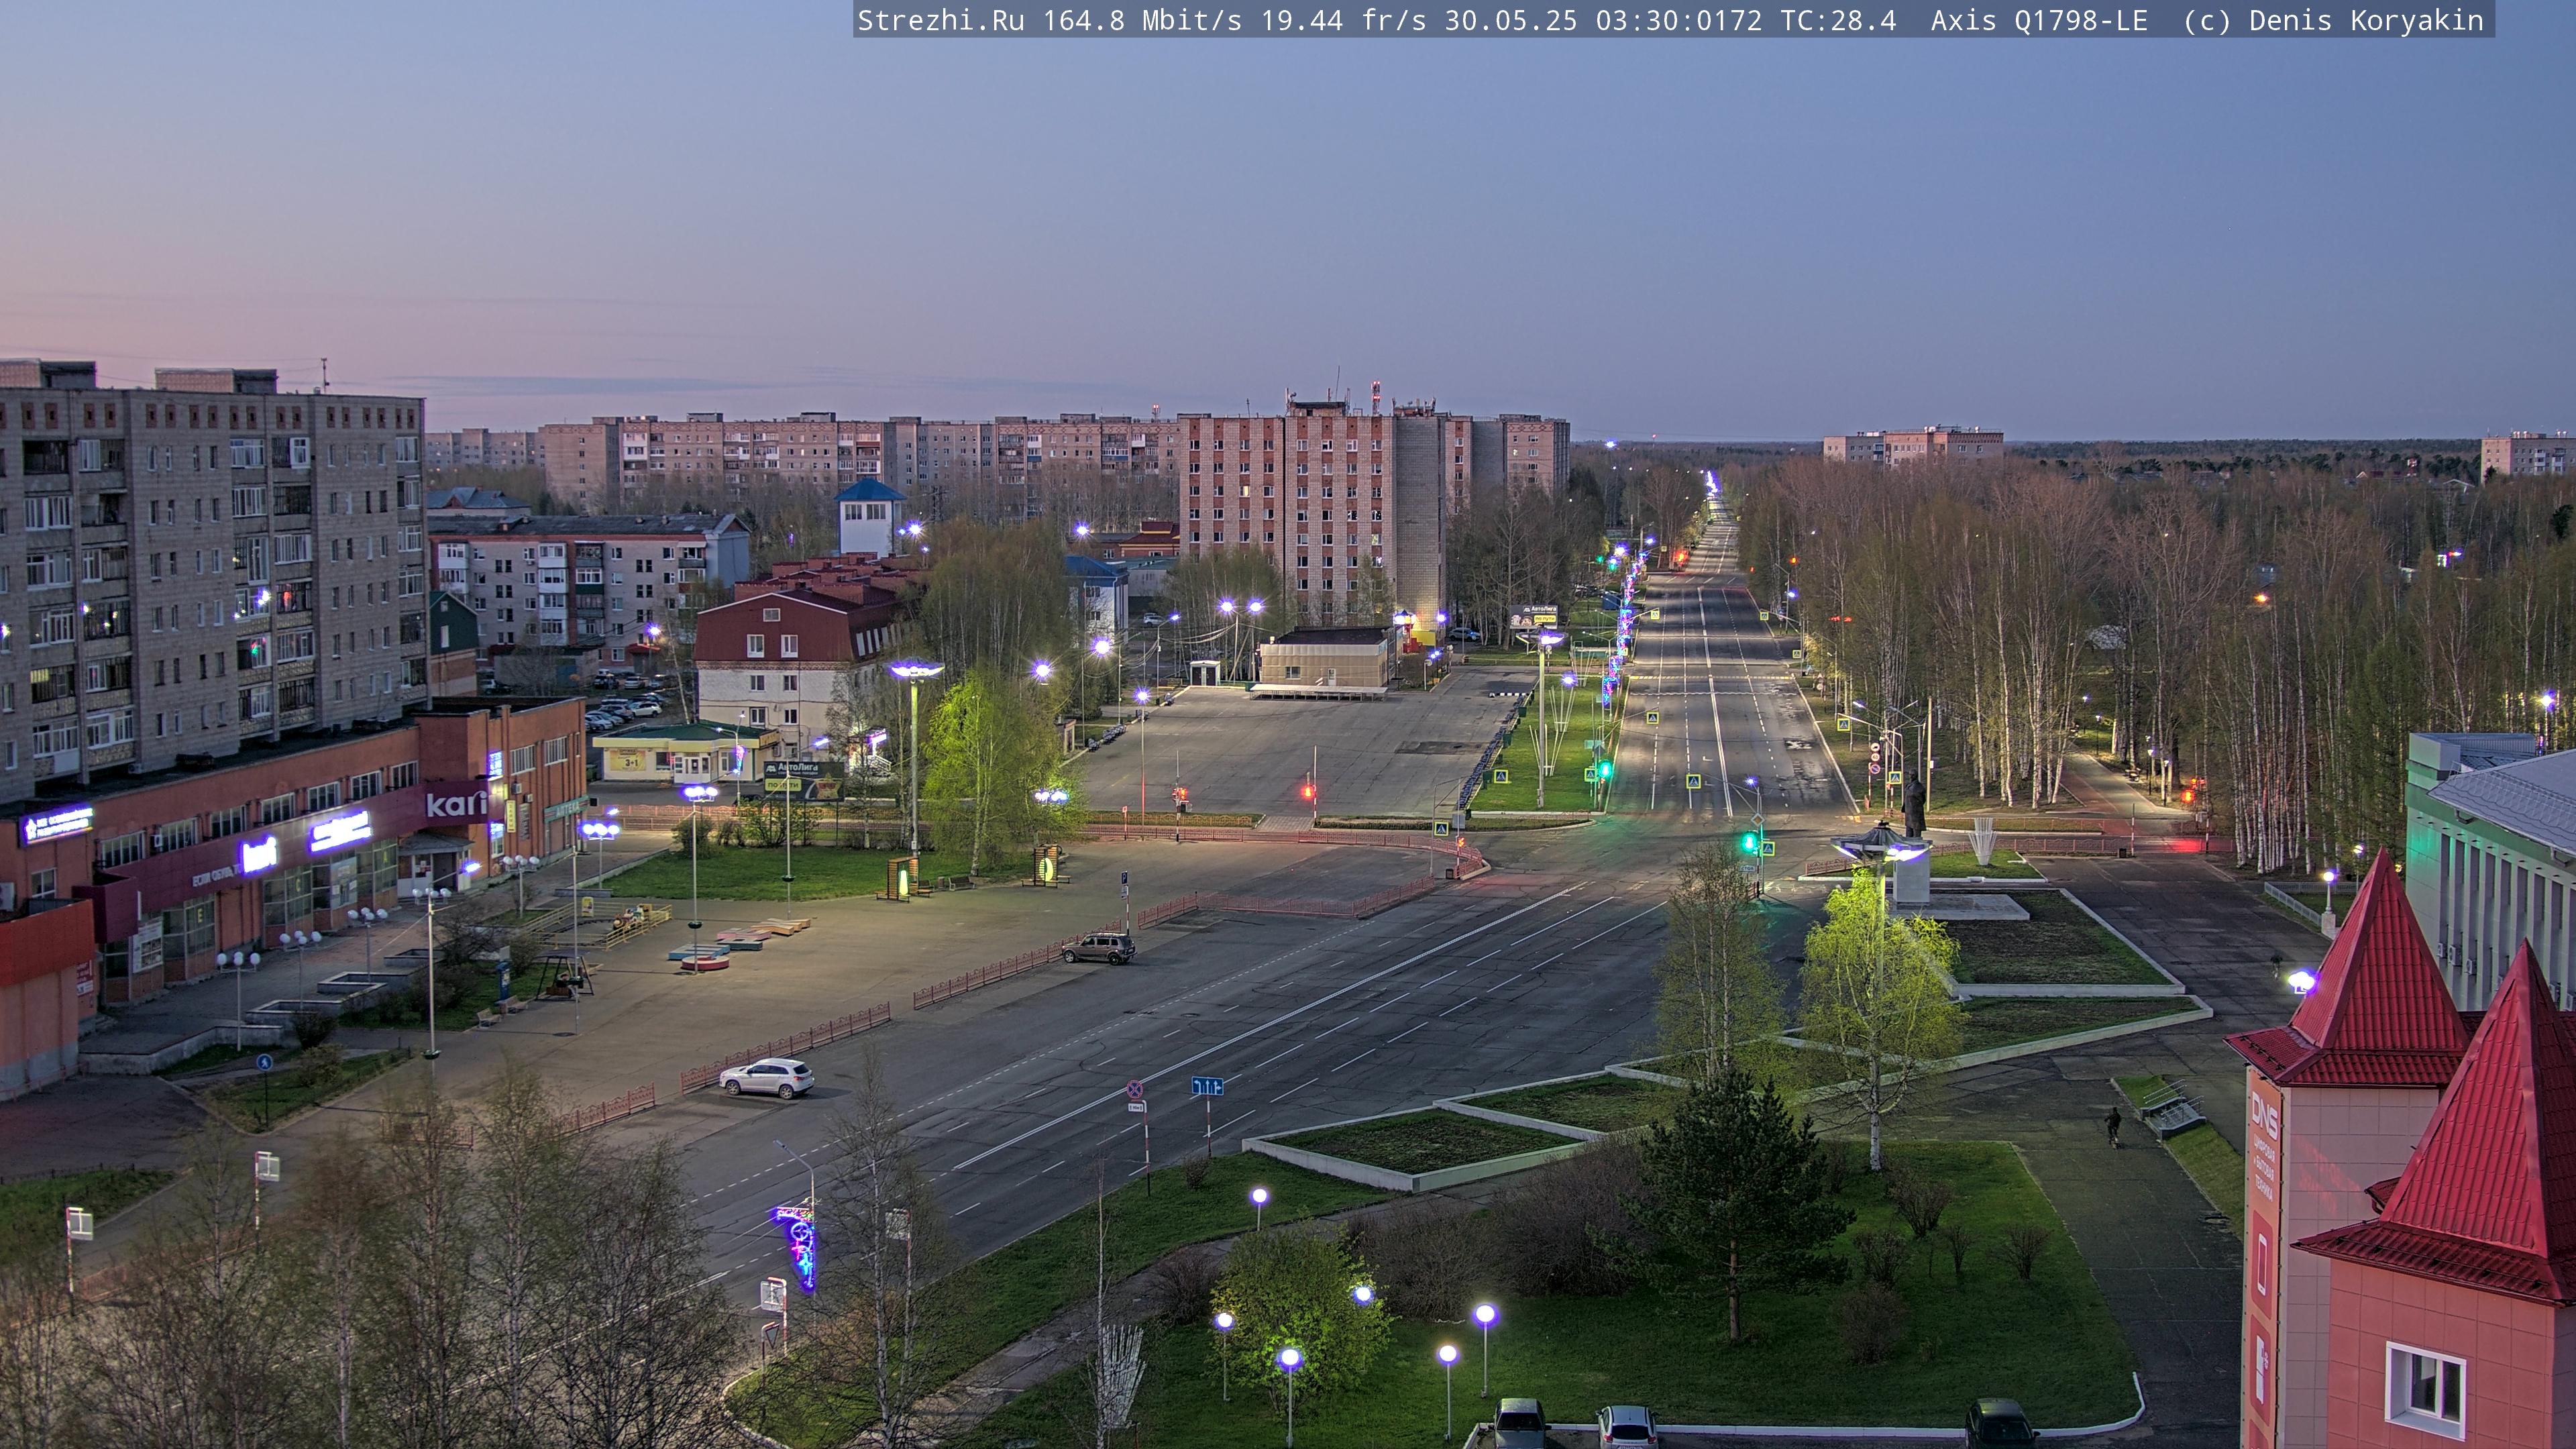Click the Strezhi.Ru overlay text
This screenshot has width=2576, height=1449.
coord(941,21)
